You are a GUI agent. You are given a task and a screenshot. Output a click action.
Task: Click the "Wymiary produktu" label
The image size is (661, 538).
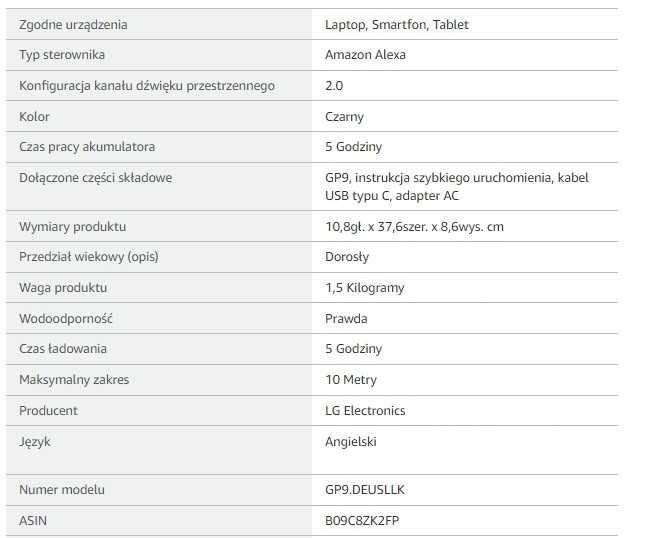(72, 227)
